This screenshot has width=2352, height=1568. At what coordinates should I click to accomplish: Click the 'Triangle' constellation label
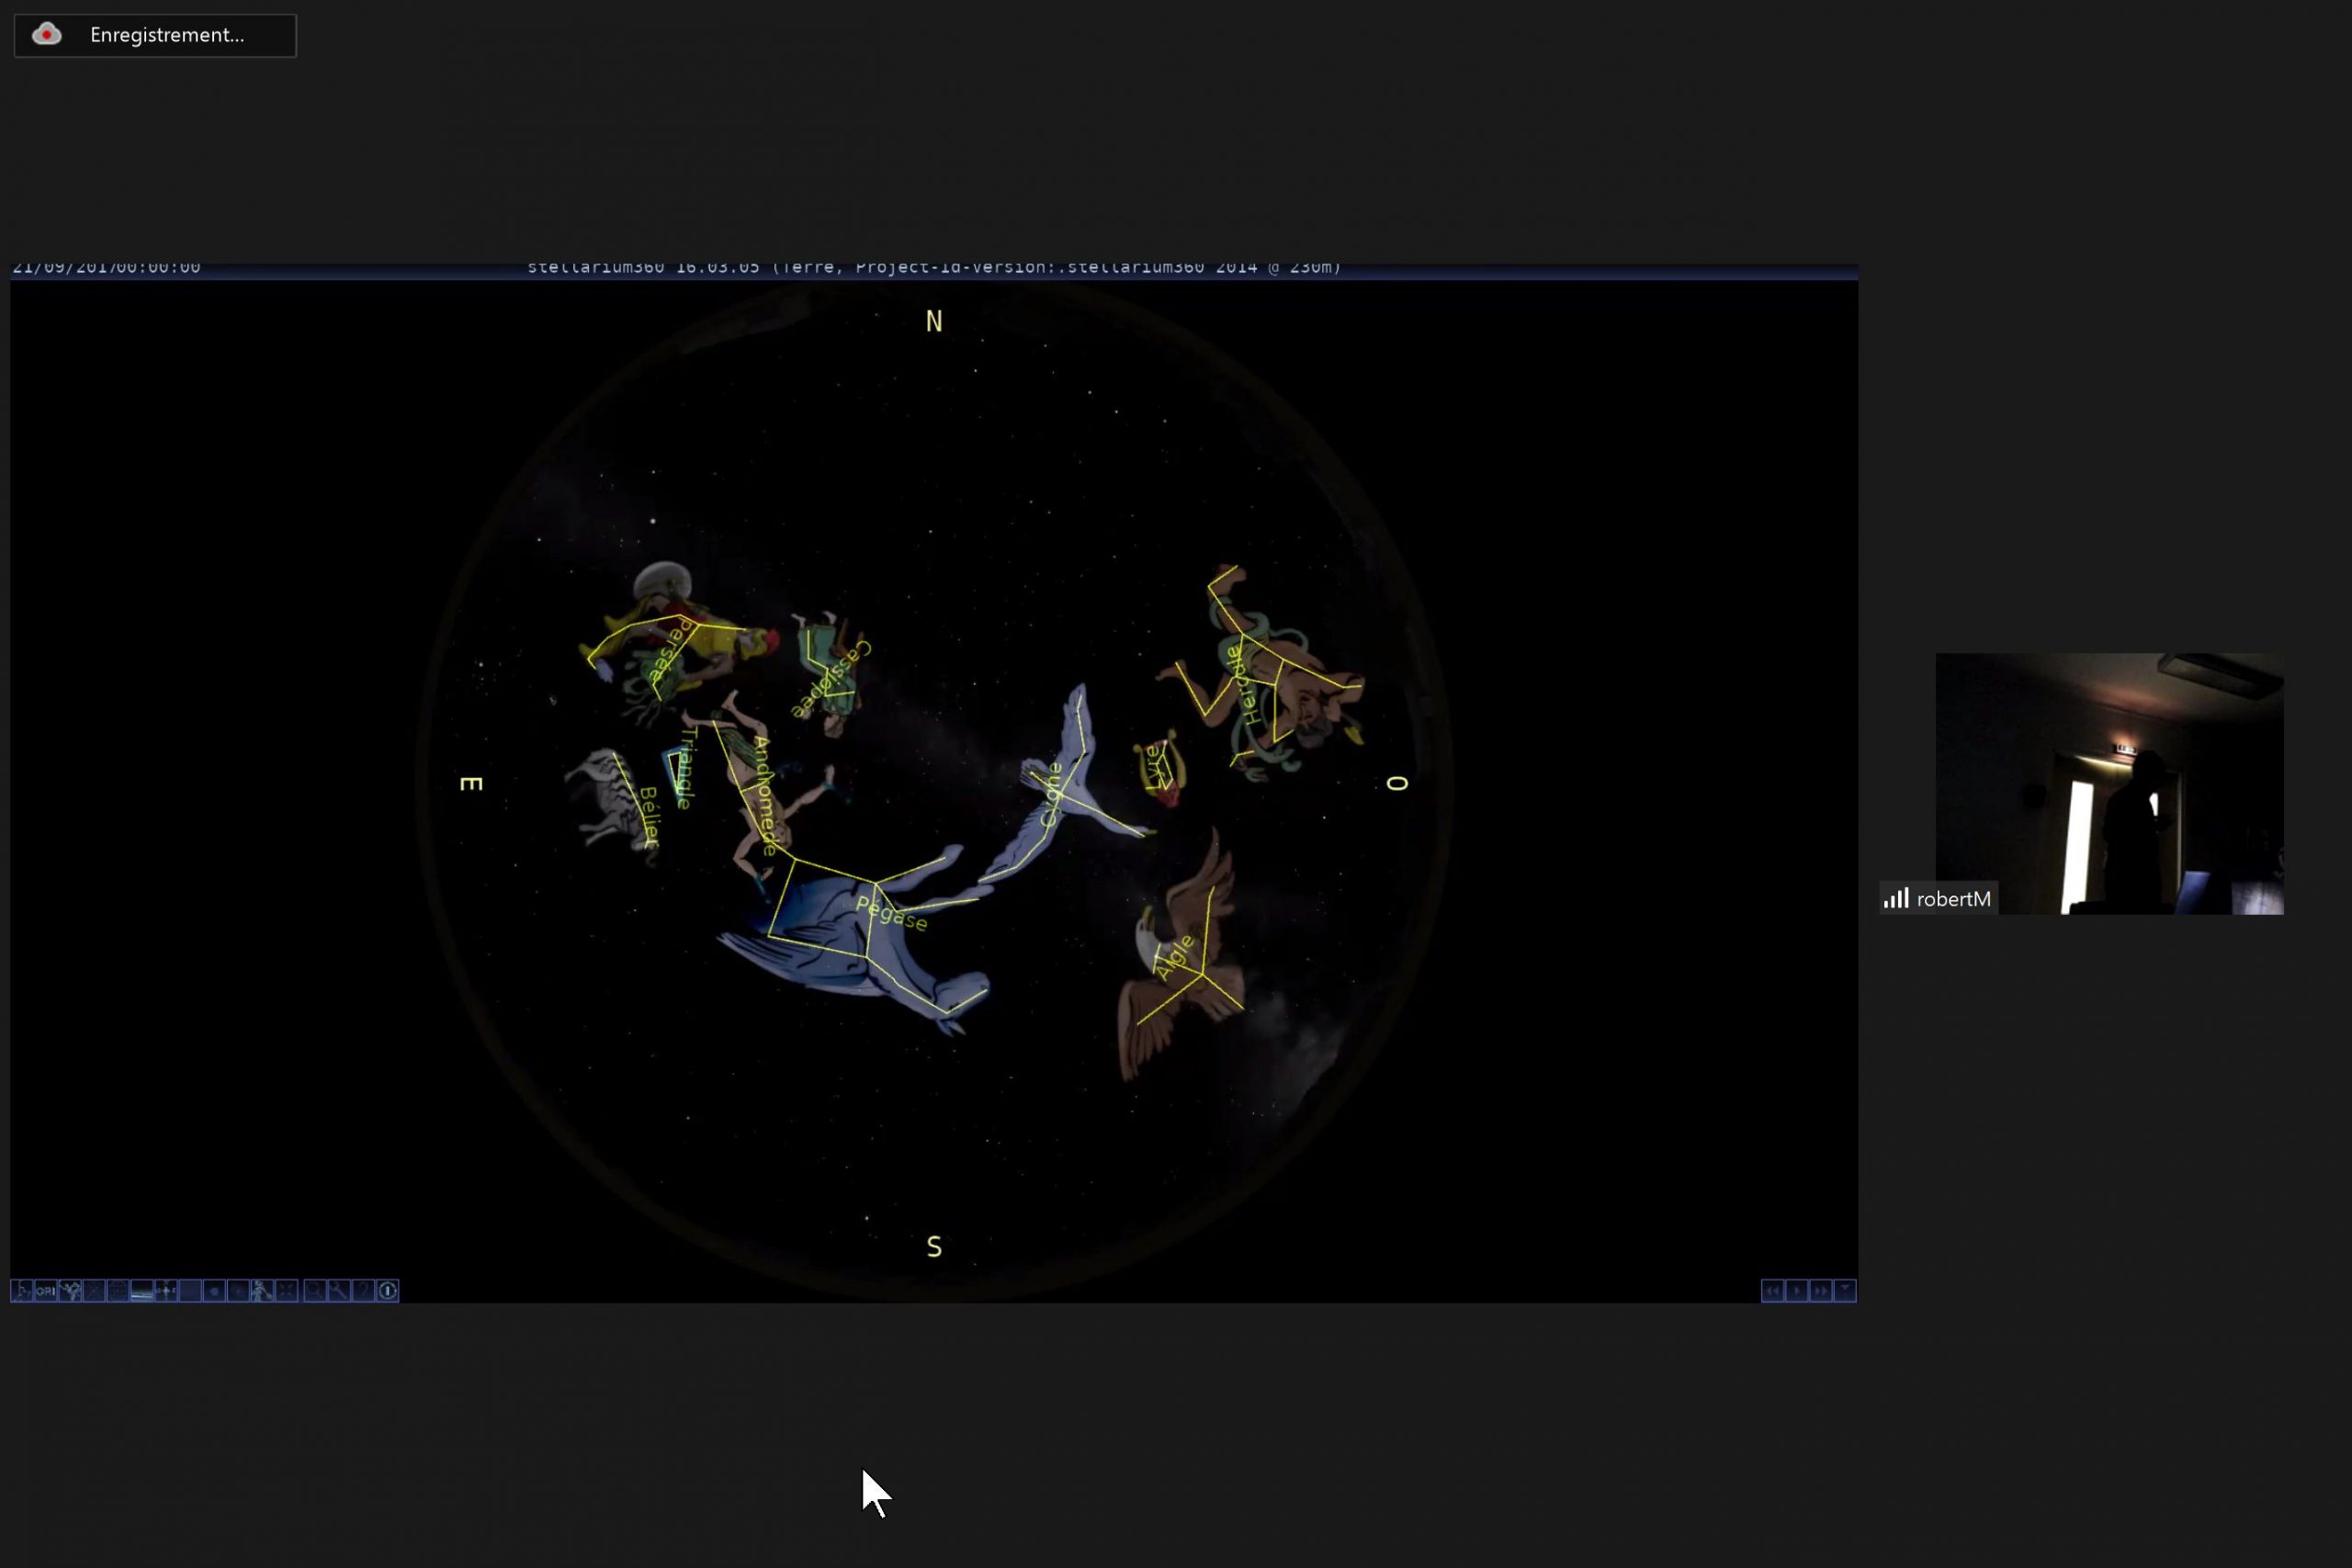[686, 767]
